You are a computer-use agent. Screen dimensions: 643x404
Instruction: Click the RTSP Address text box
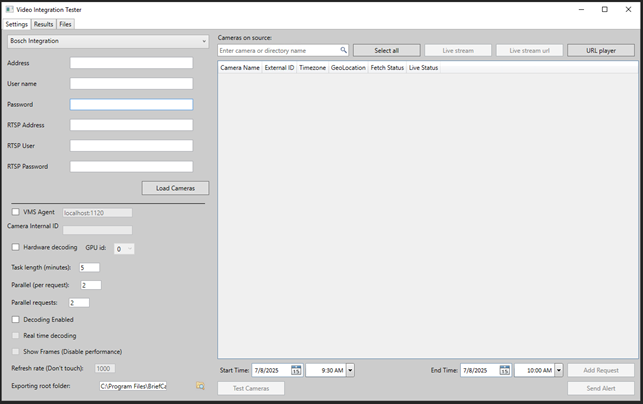(x=131, y=125)
